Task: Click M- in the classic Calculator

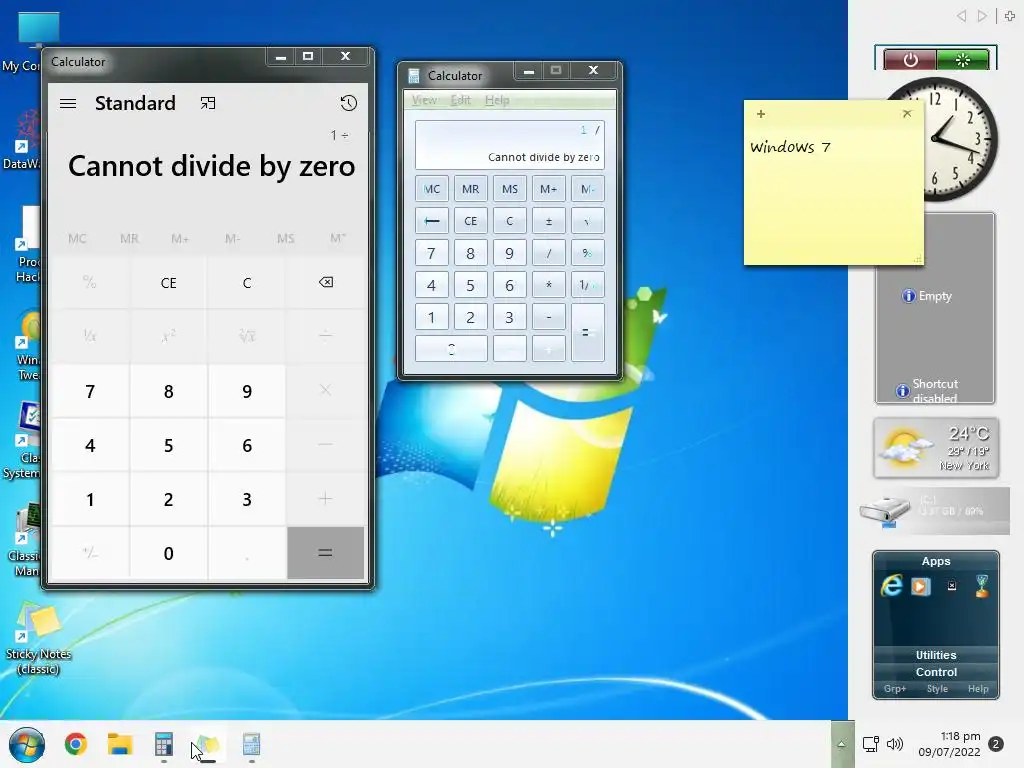Action: 588,189
